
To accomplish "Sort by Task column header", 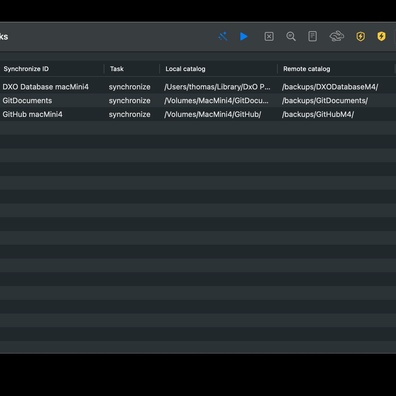I will [117, 69].
